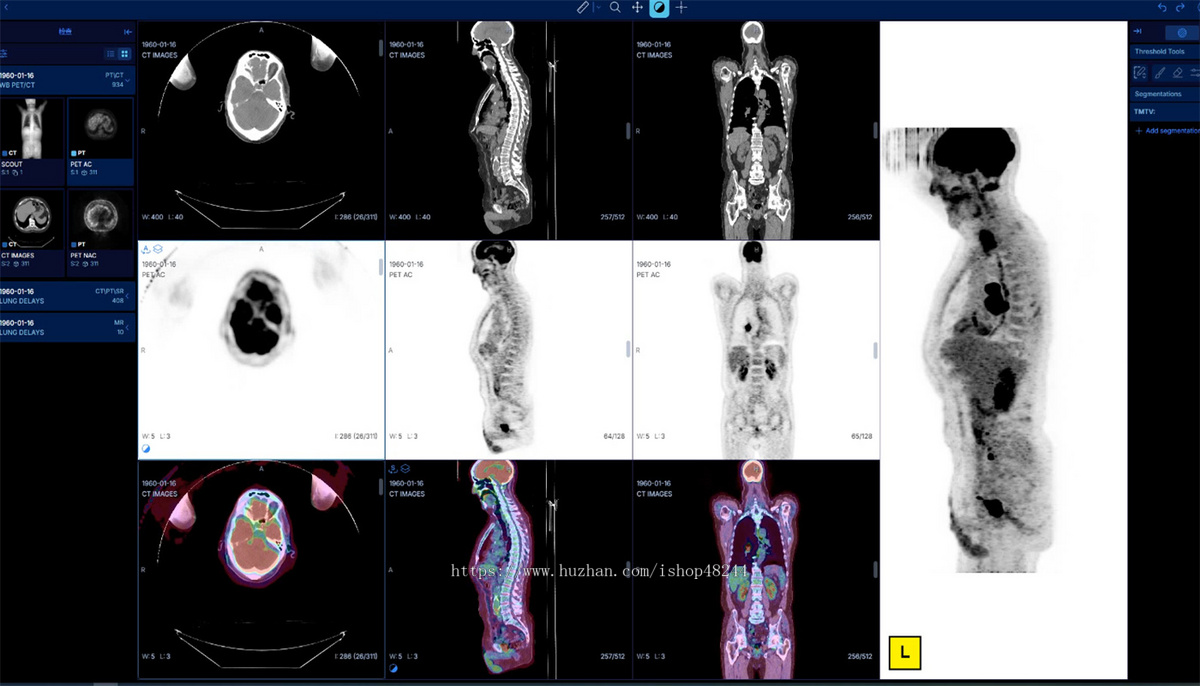The image size is (1200, 686).
Task: Click the orientation icon in fused sagittal viewport
Action: point(394,468)
